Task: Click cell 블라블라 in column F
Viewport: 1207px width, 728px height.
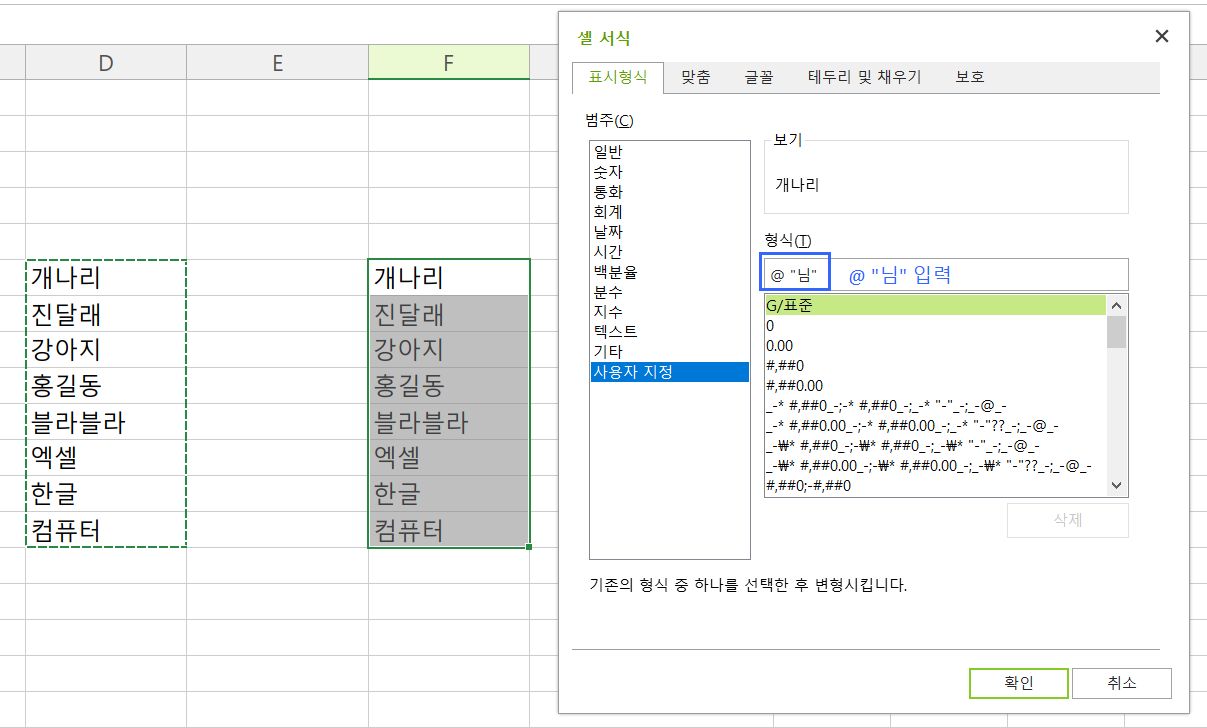Action: [x=449, y=422]
